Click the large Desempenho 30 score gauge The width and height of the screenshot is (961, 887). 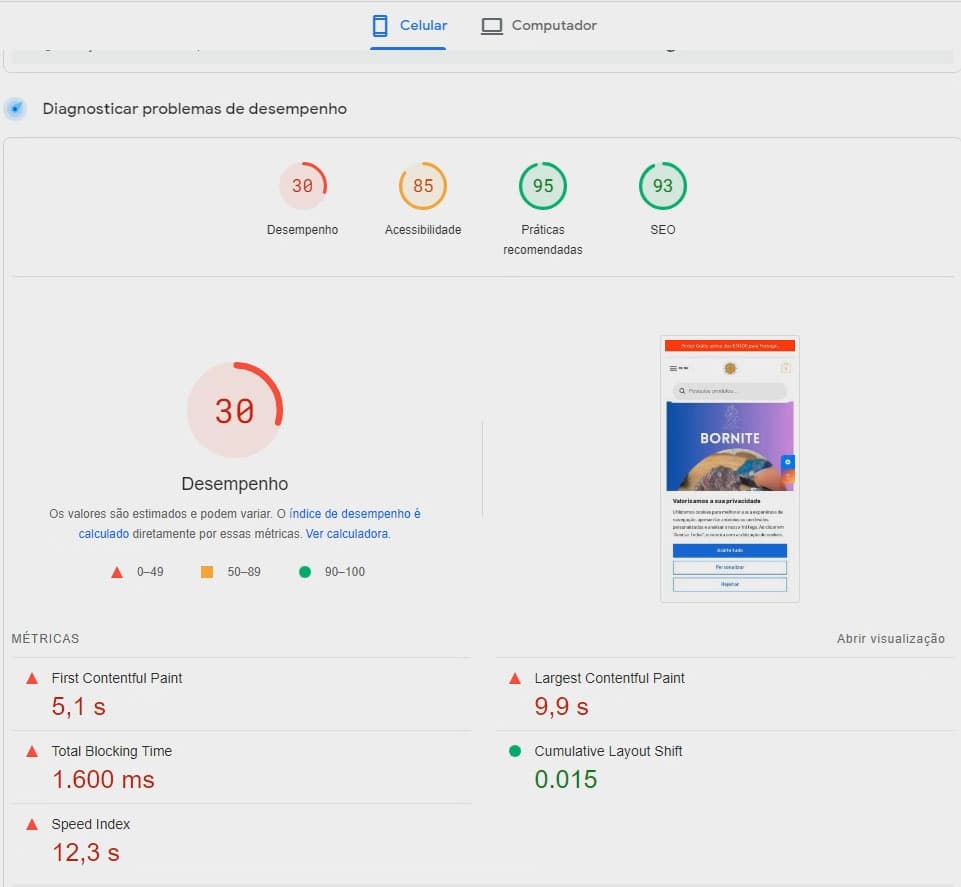tap(234, 409)
